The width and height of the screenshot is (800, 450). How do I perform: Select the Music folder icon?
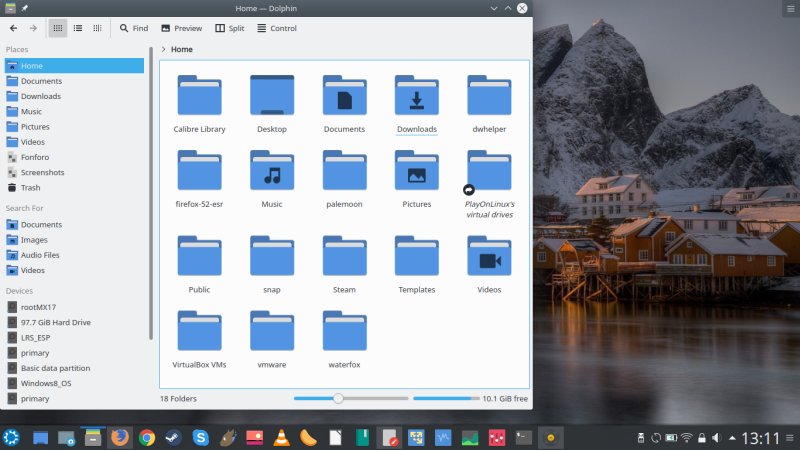271,172
